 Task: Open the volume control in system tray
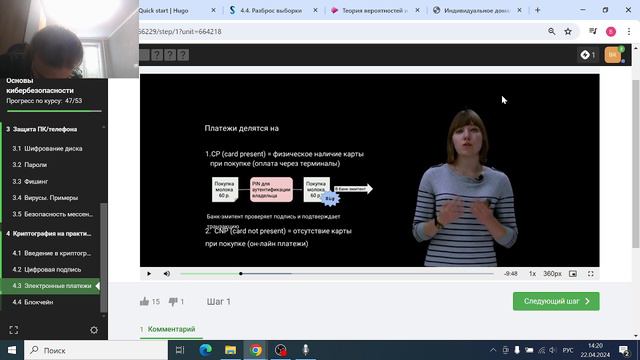pos(553,350)
